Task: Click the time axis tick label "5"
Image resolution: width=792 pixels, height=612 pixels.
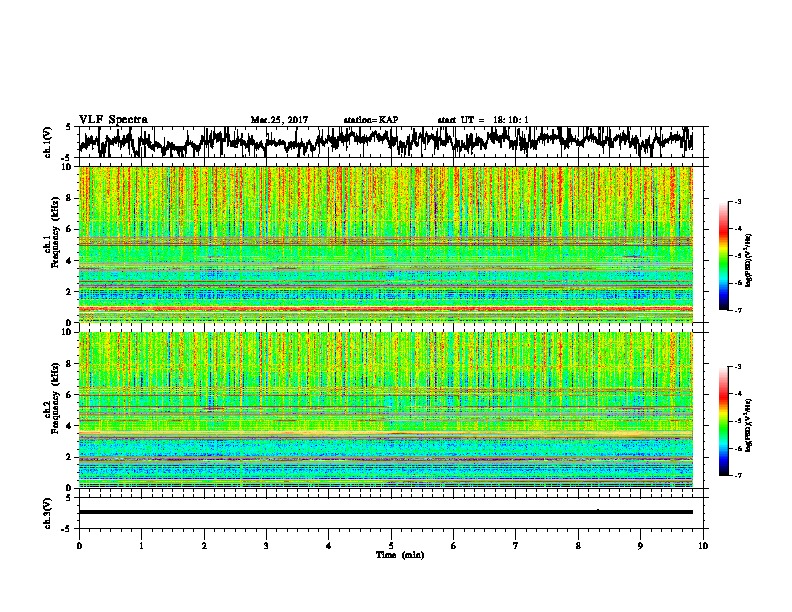Action: coord(391,546)
